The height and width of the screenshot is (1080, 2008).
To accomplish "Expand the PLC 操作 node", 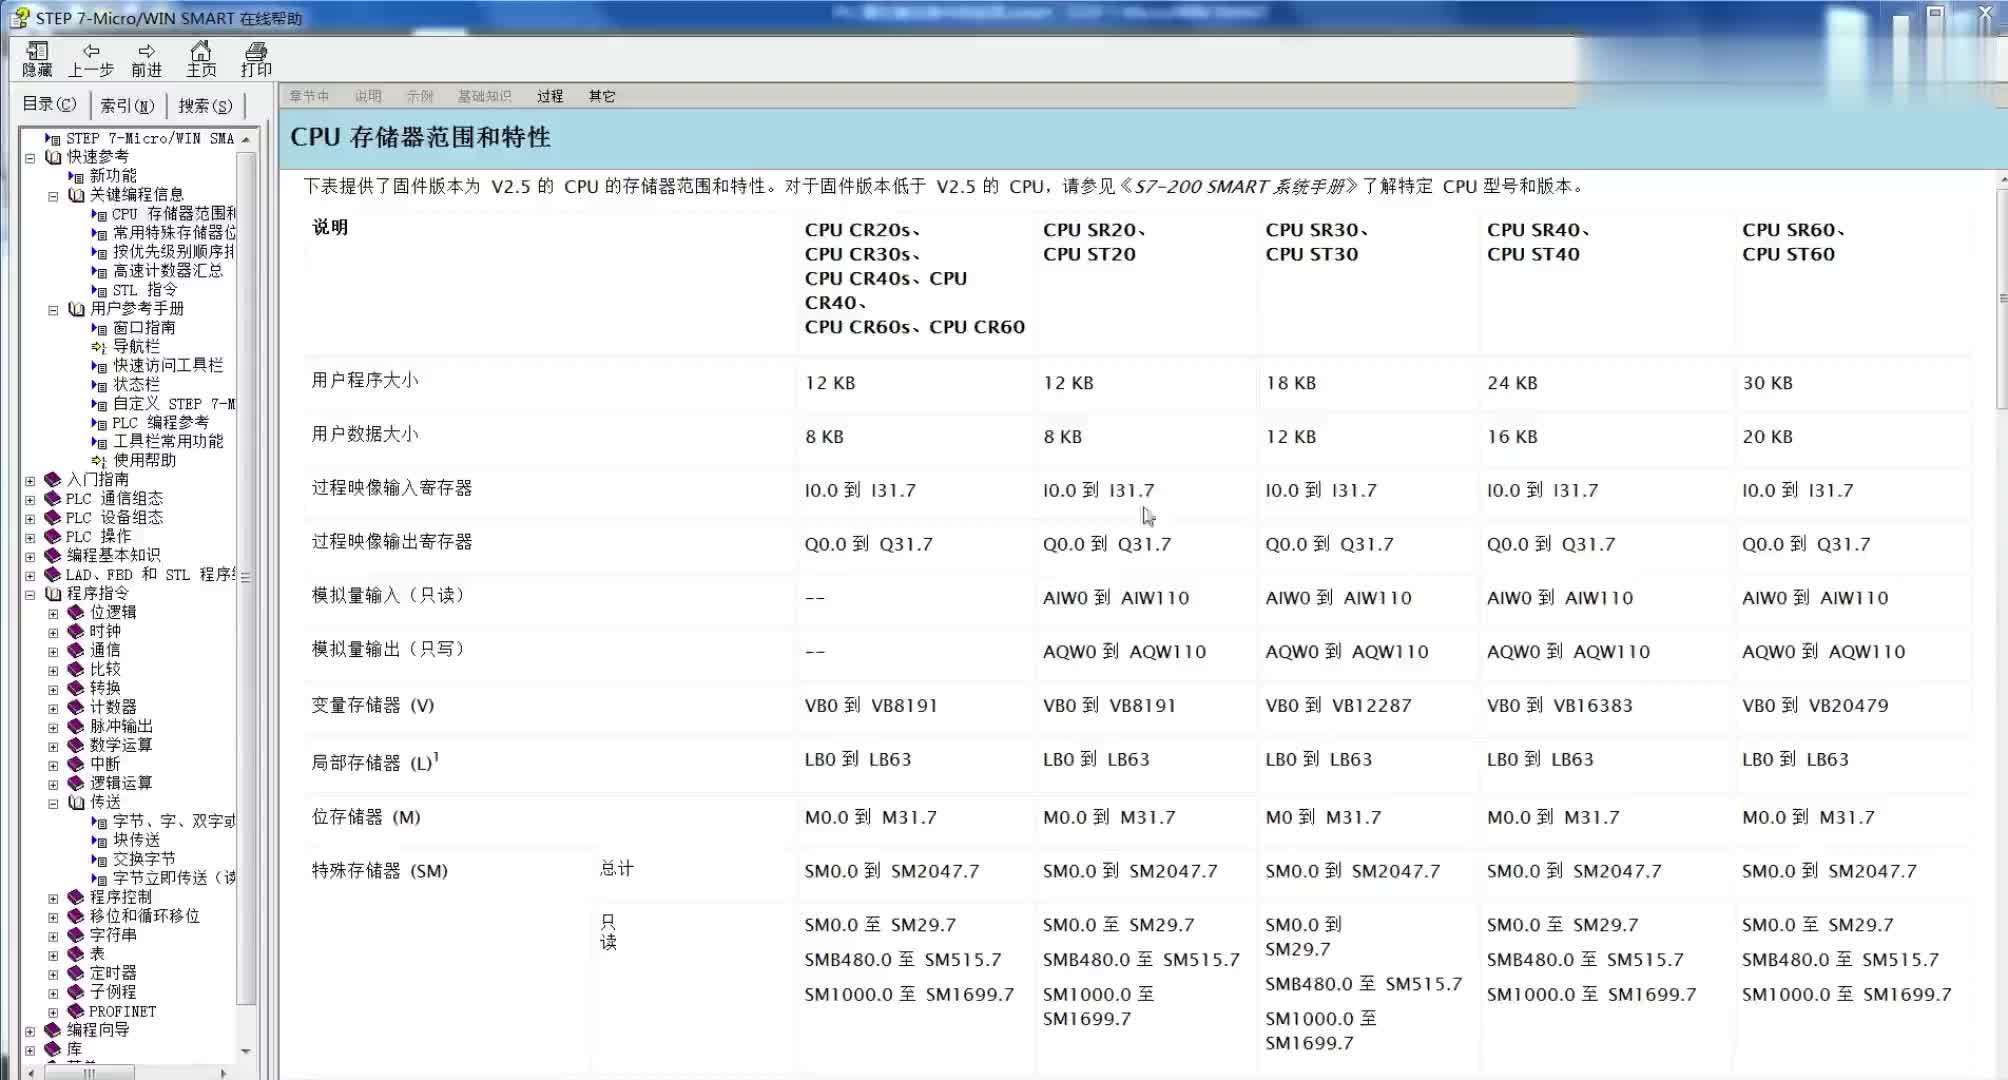I will (x=30, y=538).
